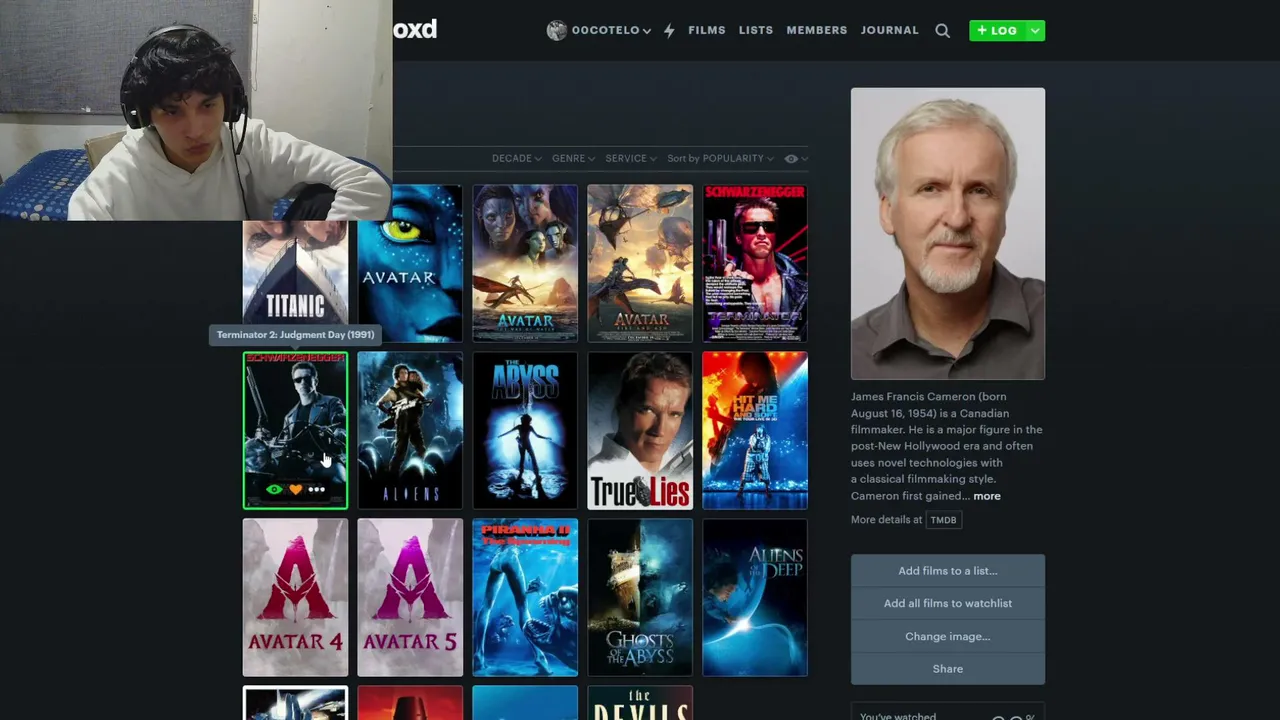Open the SERVICE filter dropdown
1280x720 pixels.
click(x=631, y=159)
